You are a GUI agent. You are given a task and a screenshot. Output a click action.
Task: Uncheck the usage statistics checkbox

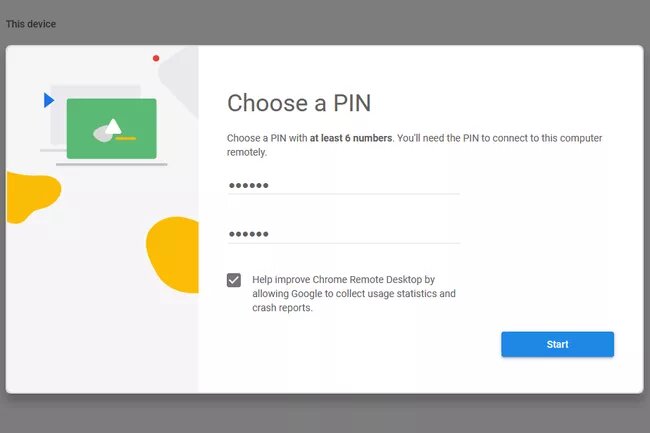pos(234,280)
